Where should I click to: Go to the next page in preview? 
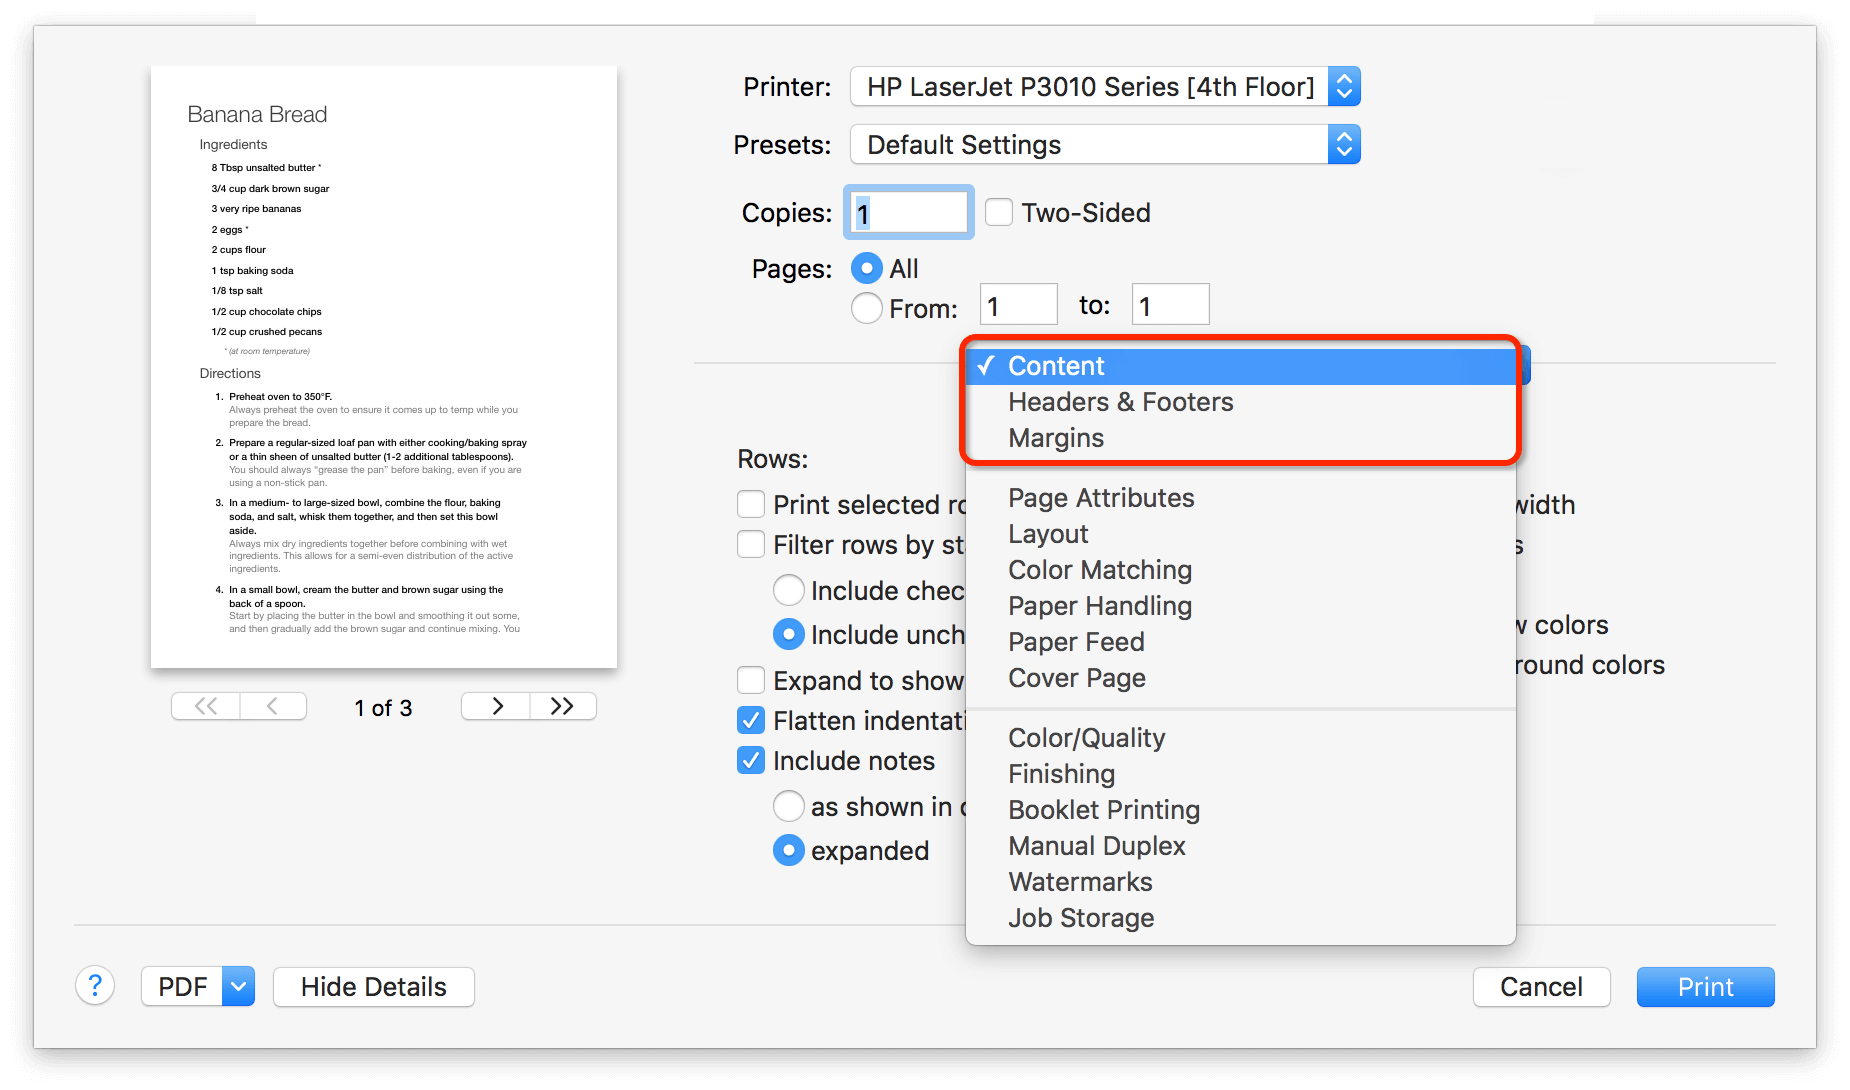[x=495, y=706]
